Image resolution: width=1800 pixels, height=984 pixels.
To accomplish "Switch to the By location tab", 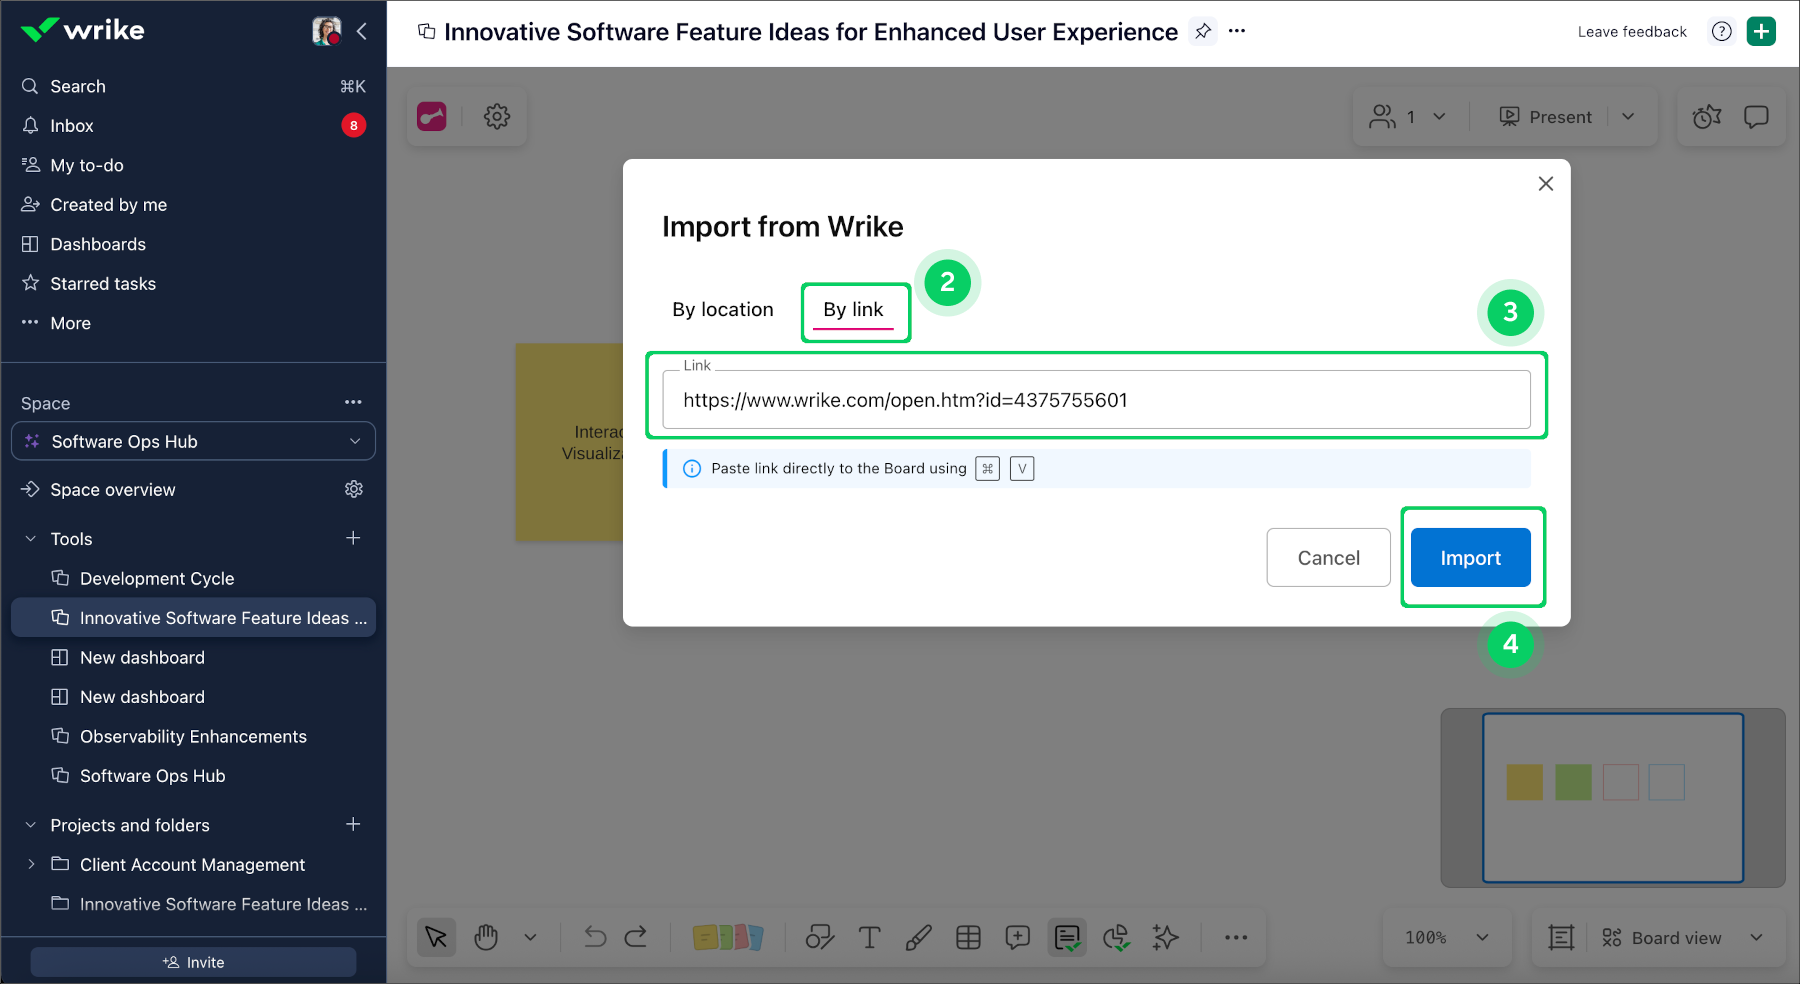I will click(x=722, y=310).
